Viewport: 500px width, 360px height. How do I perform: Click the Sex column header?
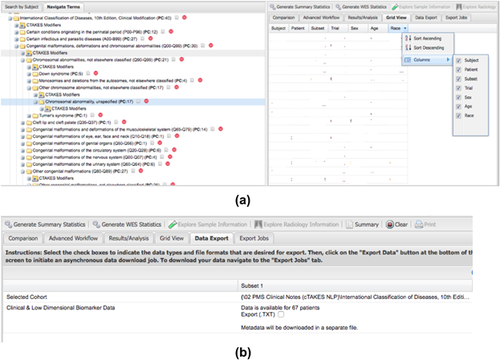pyautogui.click(x=355, y=28)
